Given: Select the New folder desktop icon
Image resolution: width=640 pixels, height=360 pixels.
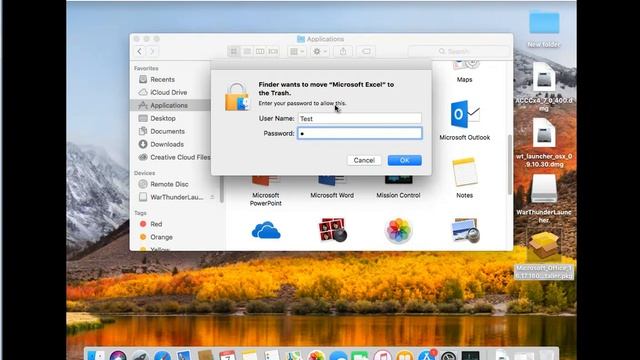Looking at the screenshot, I should click(544, 23).
